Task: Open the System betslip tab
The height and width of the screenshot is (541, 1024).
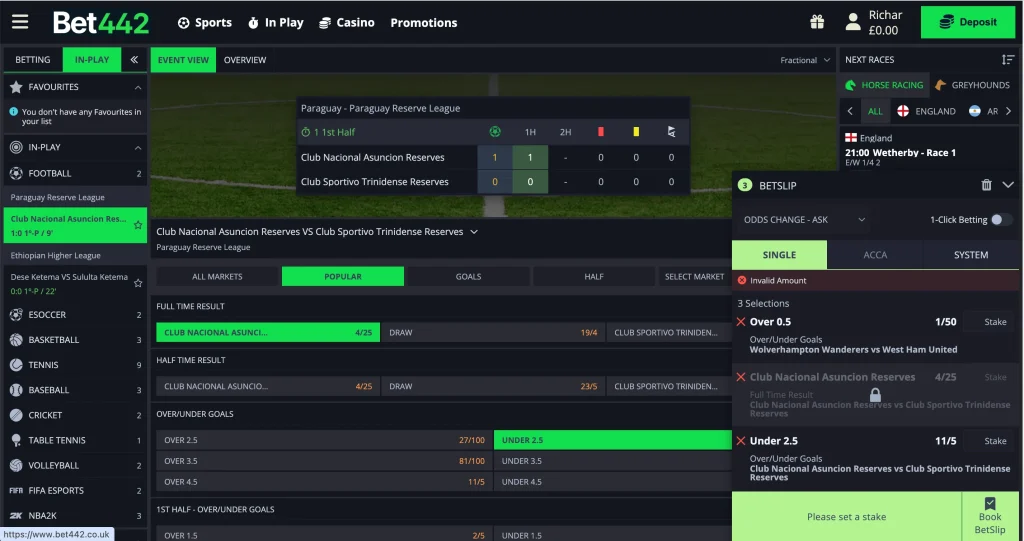Action: click(x=971, y=255)
